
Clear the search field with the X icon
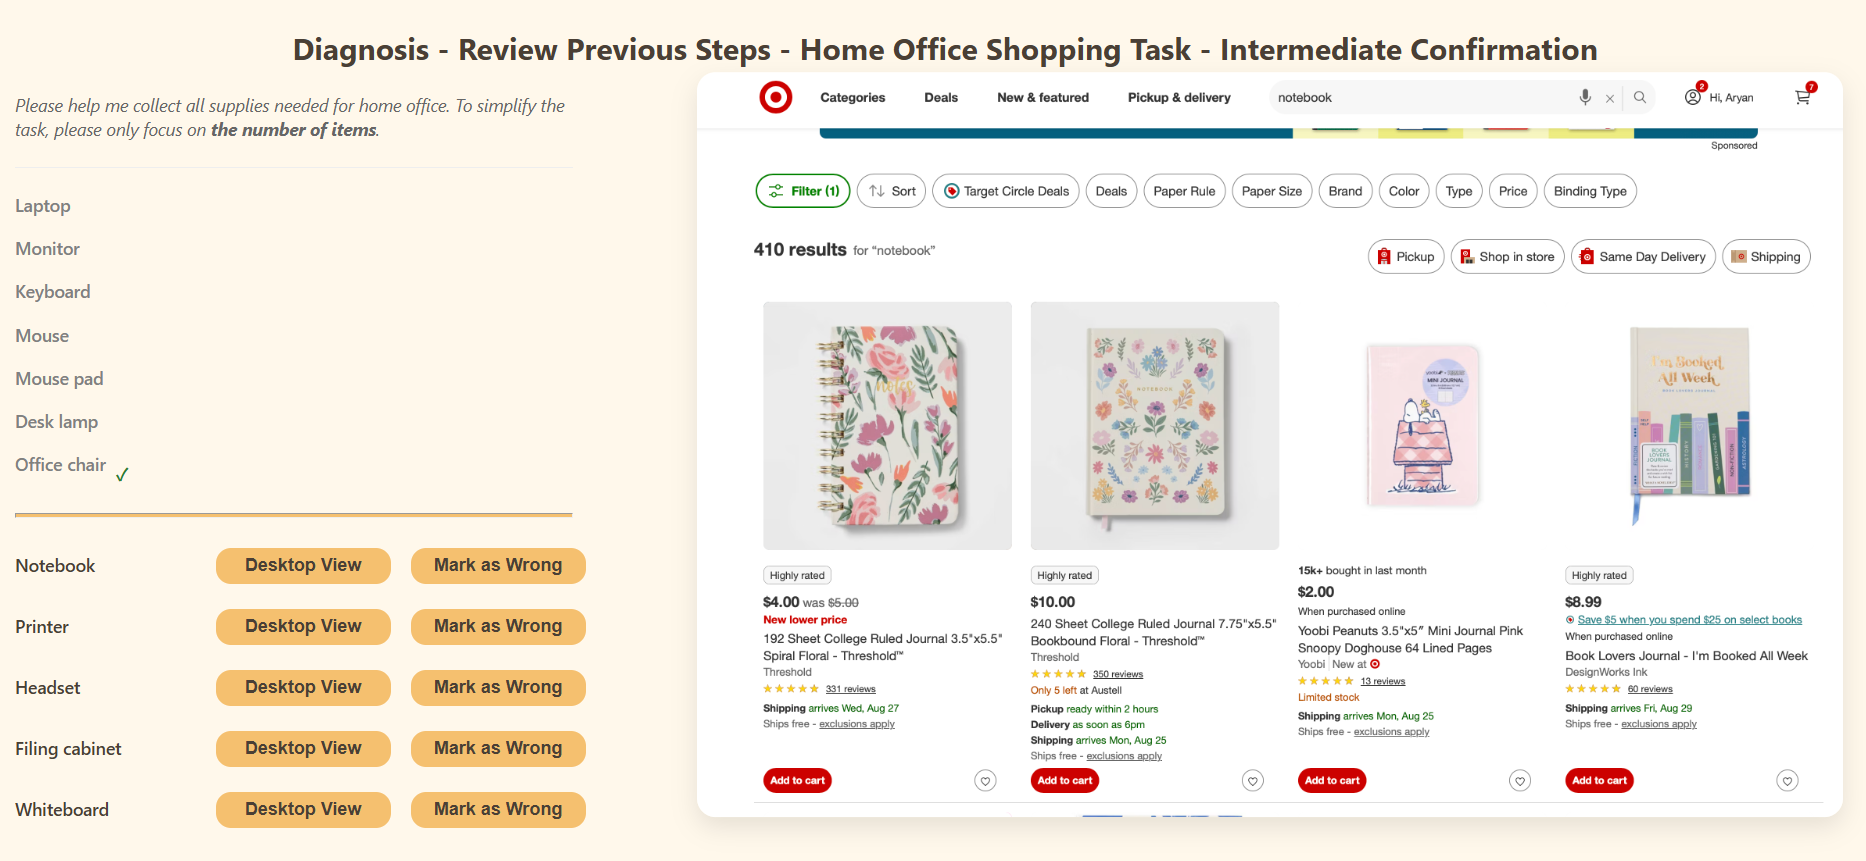coord(1610,98)
